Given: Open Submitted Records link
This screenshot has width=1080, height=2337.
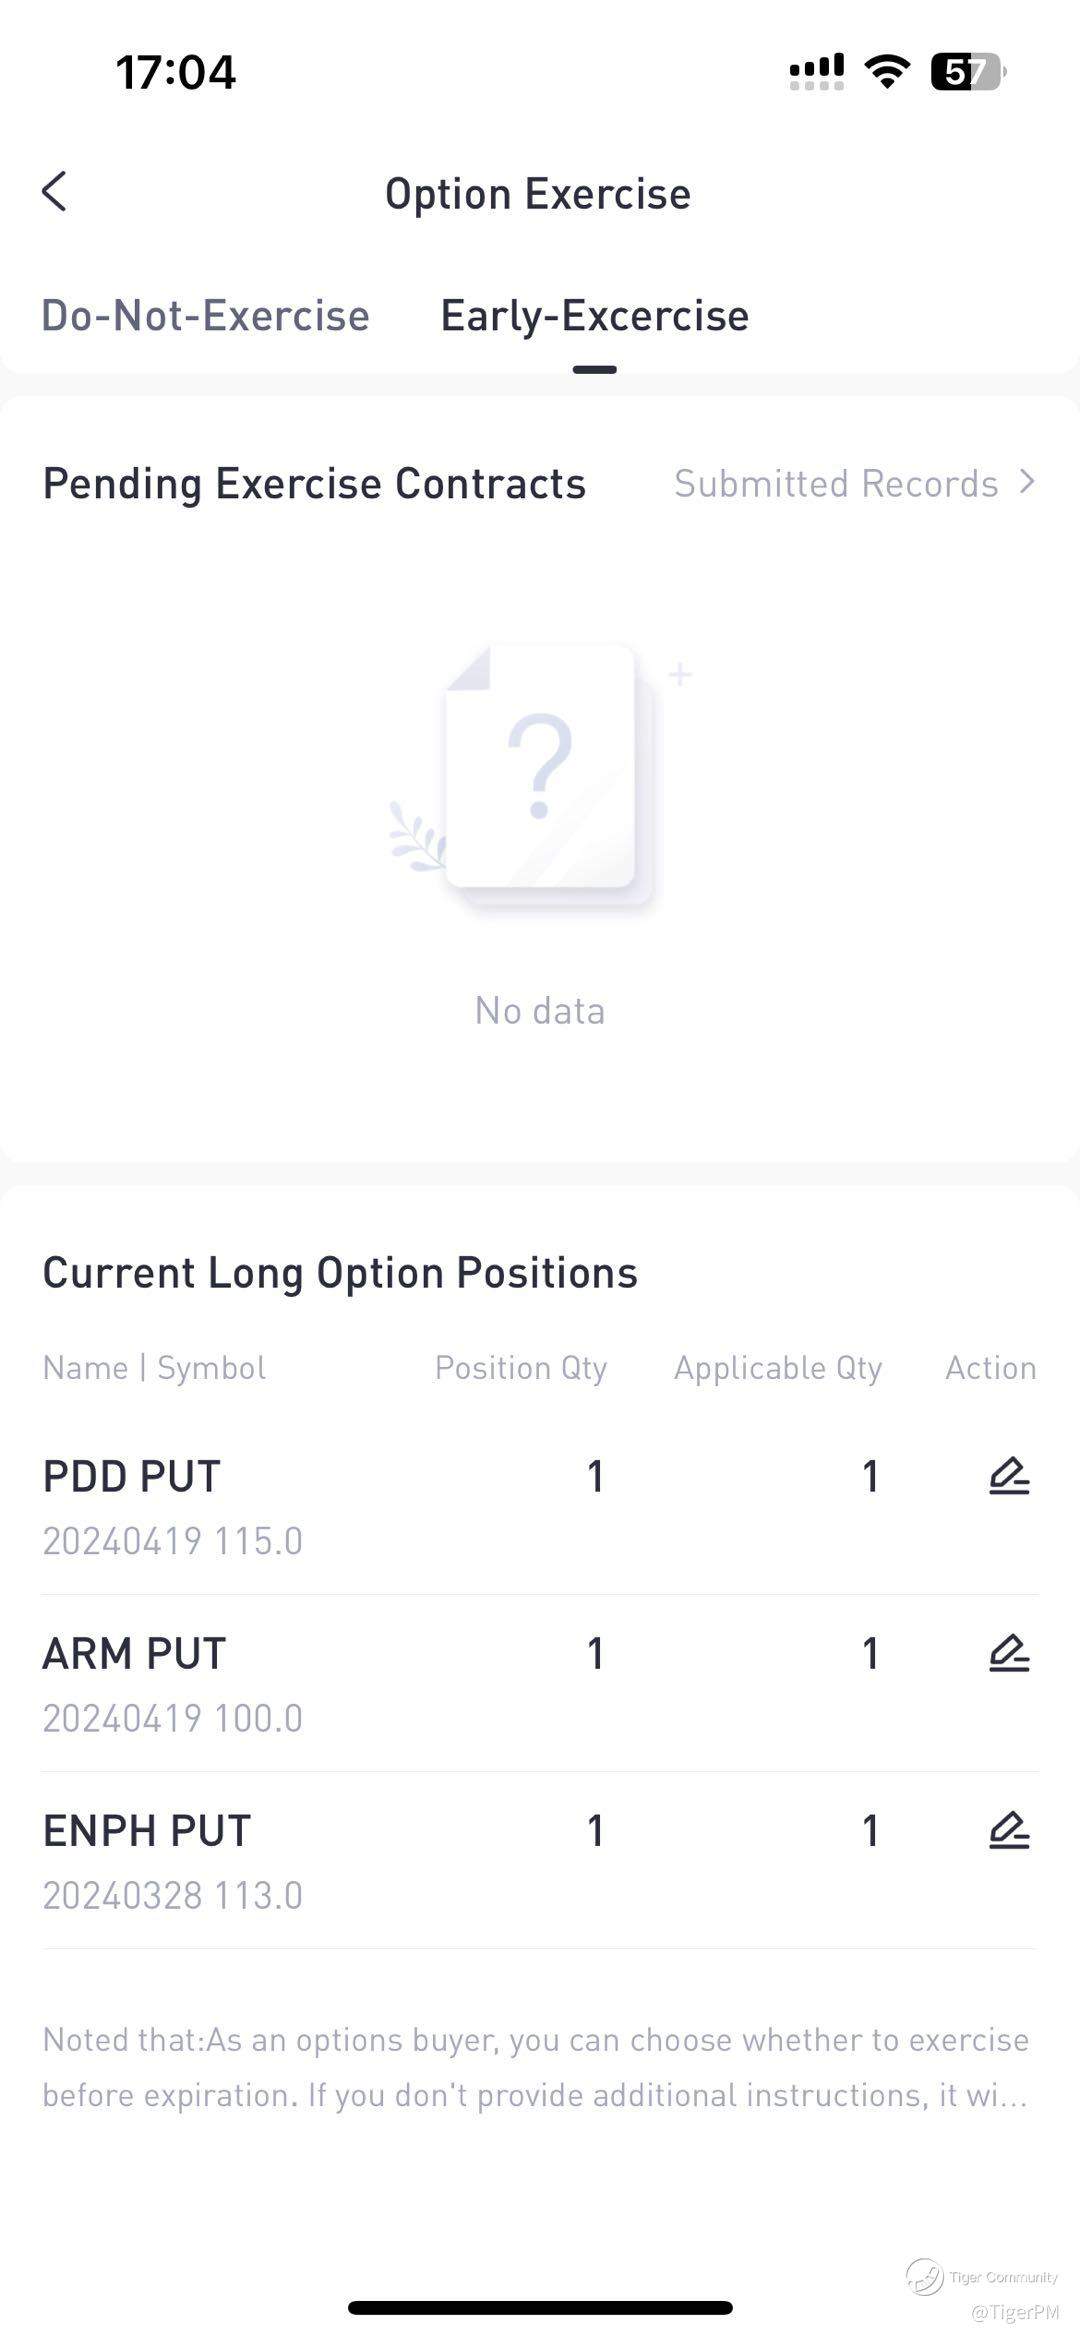Looking at the screenshot, I should click(836, 484).
